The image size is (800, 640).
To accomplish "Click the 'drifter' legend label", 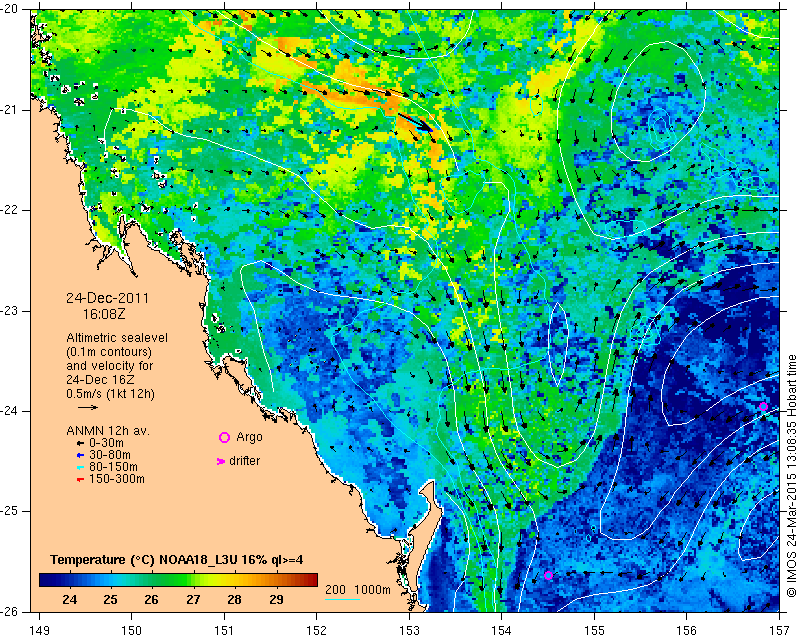I will (x=244, y=461).
